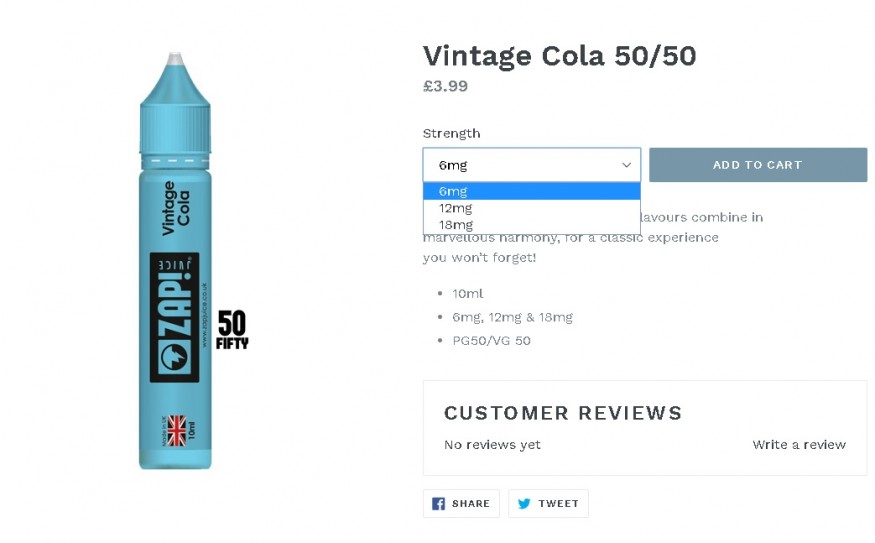Click the white nozzle tip of the bottle cap
This screenshot has width=875, height=543.
point(175,60)
